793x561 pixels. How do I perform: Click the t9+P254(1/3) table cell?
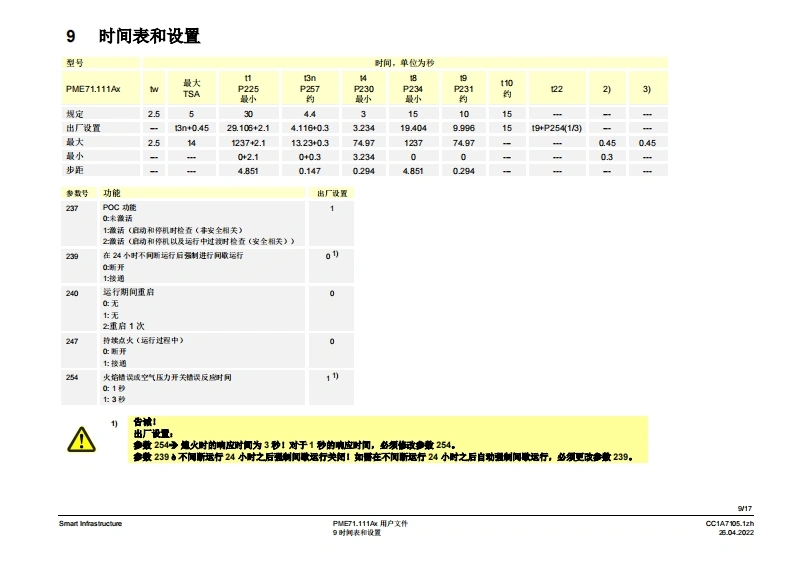pos(556,128)
